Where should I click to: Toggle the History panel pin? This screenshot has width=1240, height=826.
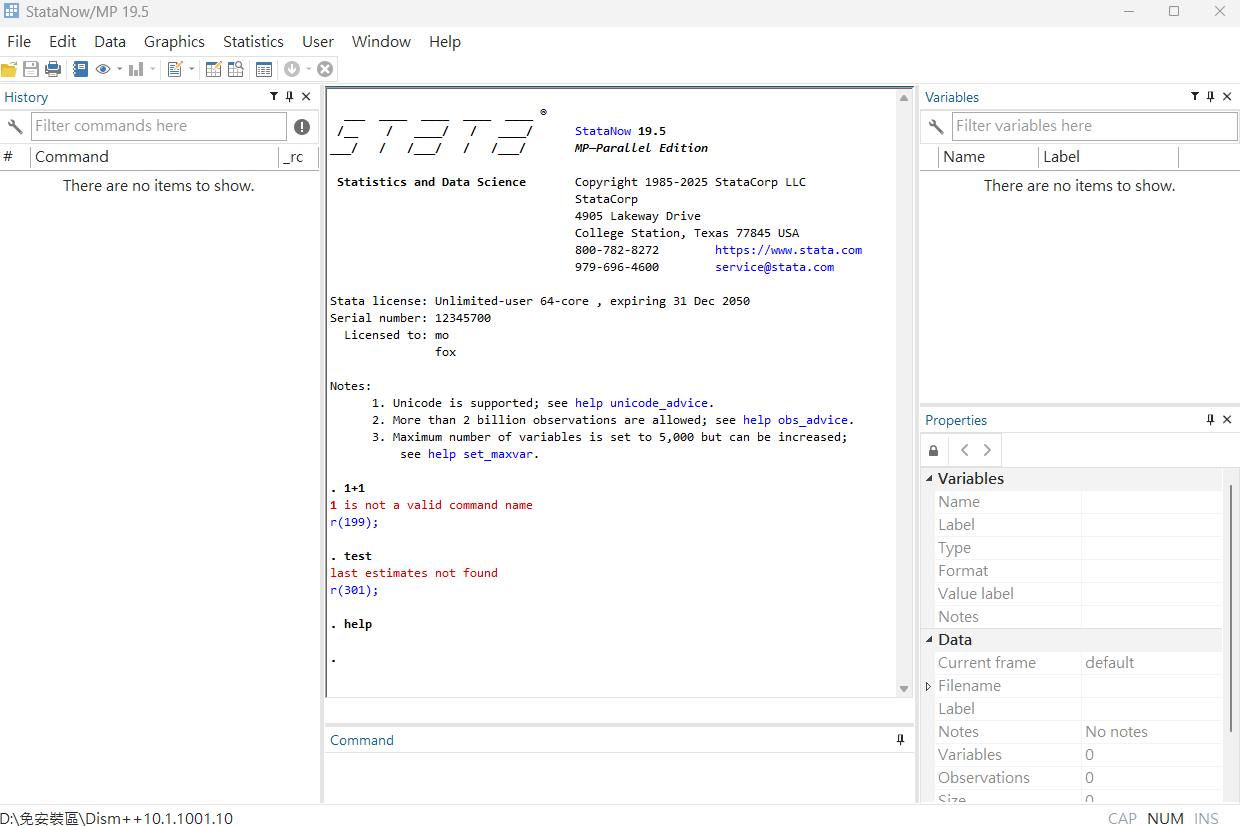pos(290,97)
